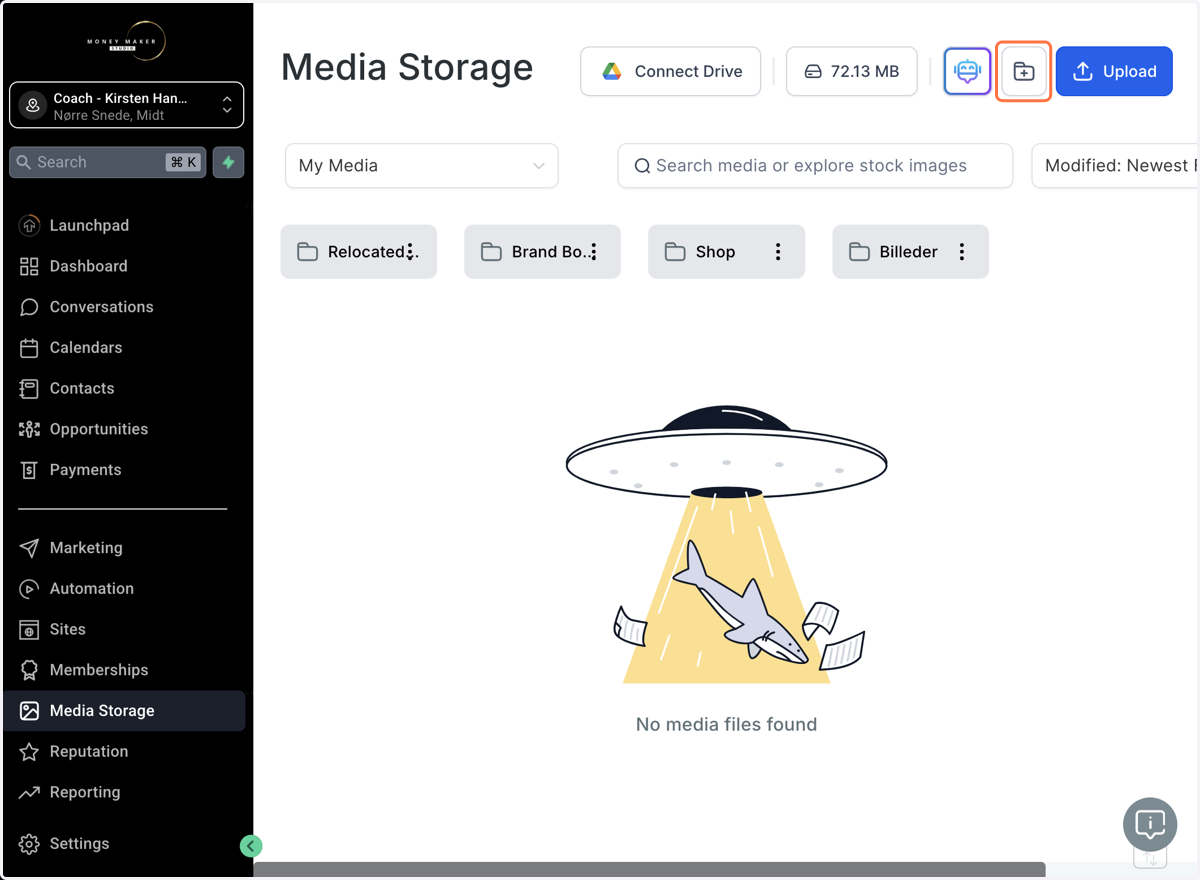
Task: Click the Settings gear icon
Action: (29, 844)
